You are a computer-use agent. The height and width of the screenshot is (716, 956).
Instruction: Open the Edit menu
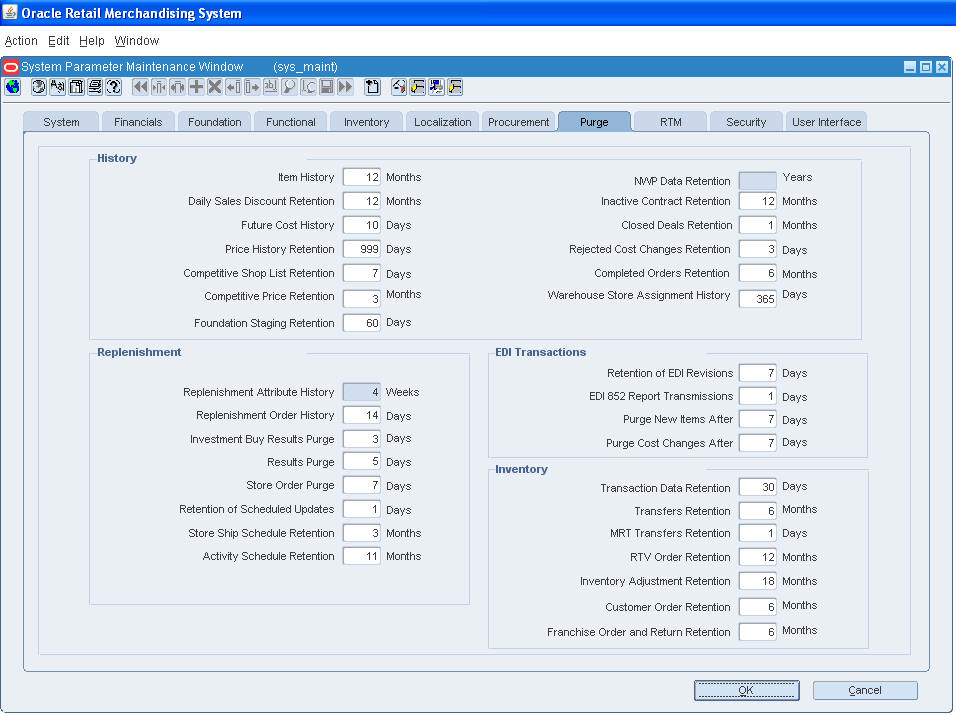(x=59, y=41)
